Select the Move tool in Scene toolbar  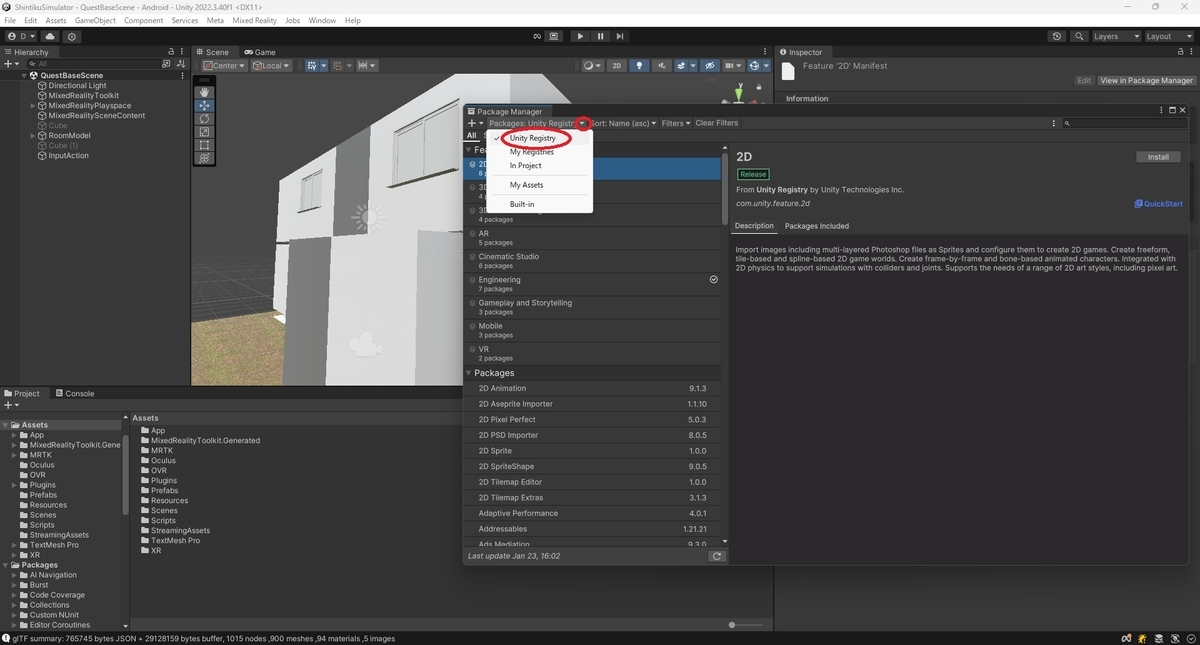point(204,105)
